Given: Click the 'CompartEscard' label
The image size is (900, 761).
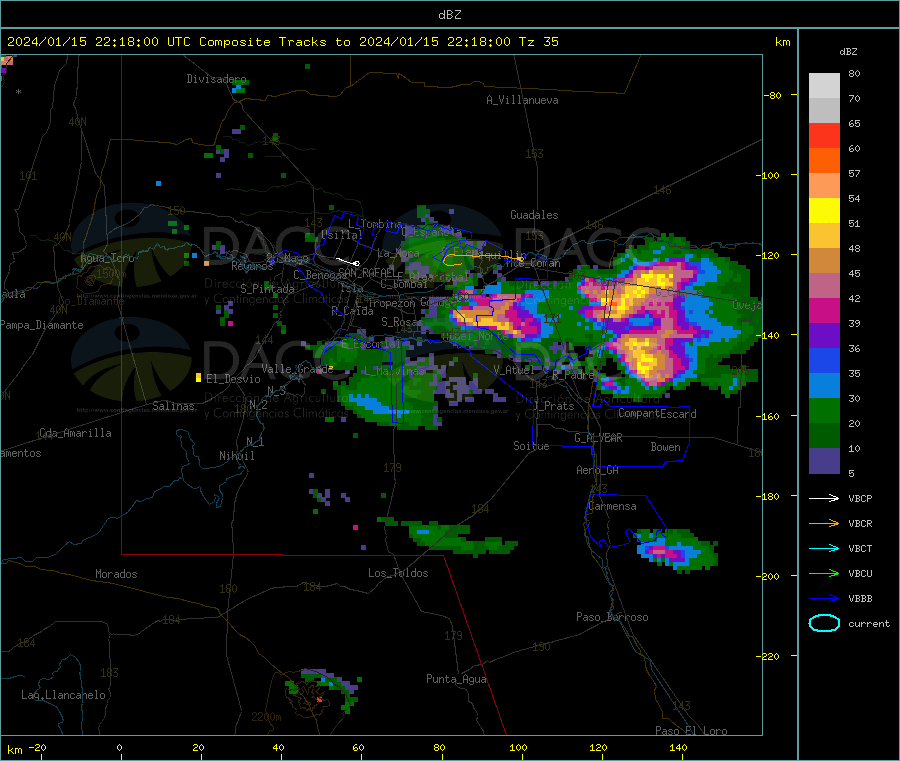Looking at the screenshot, I should coord(657,414).
